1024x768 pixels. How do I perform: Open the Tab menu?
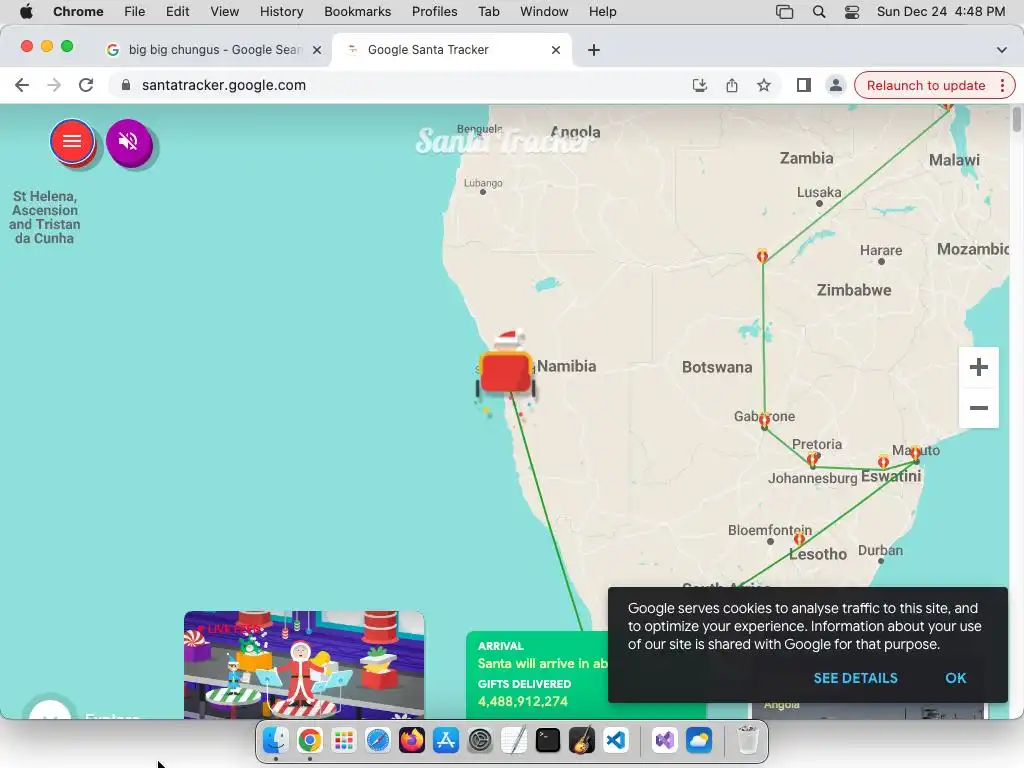tap(488, 11)
